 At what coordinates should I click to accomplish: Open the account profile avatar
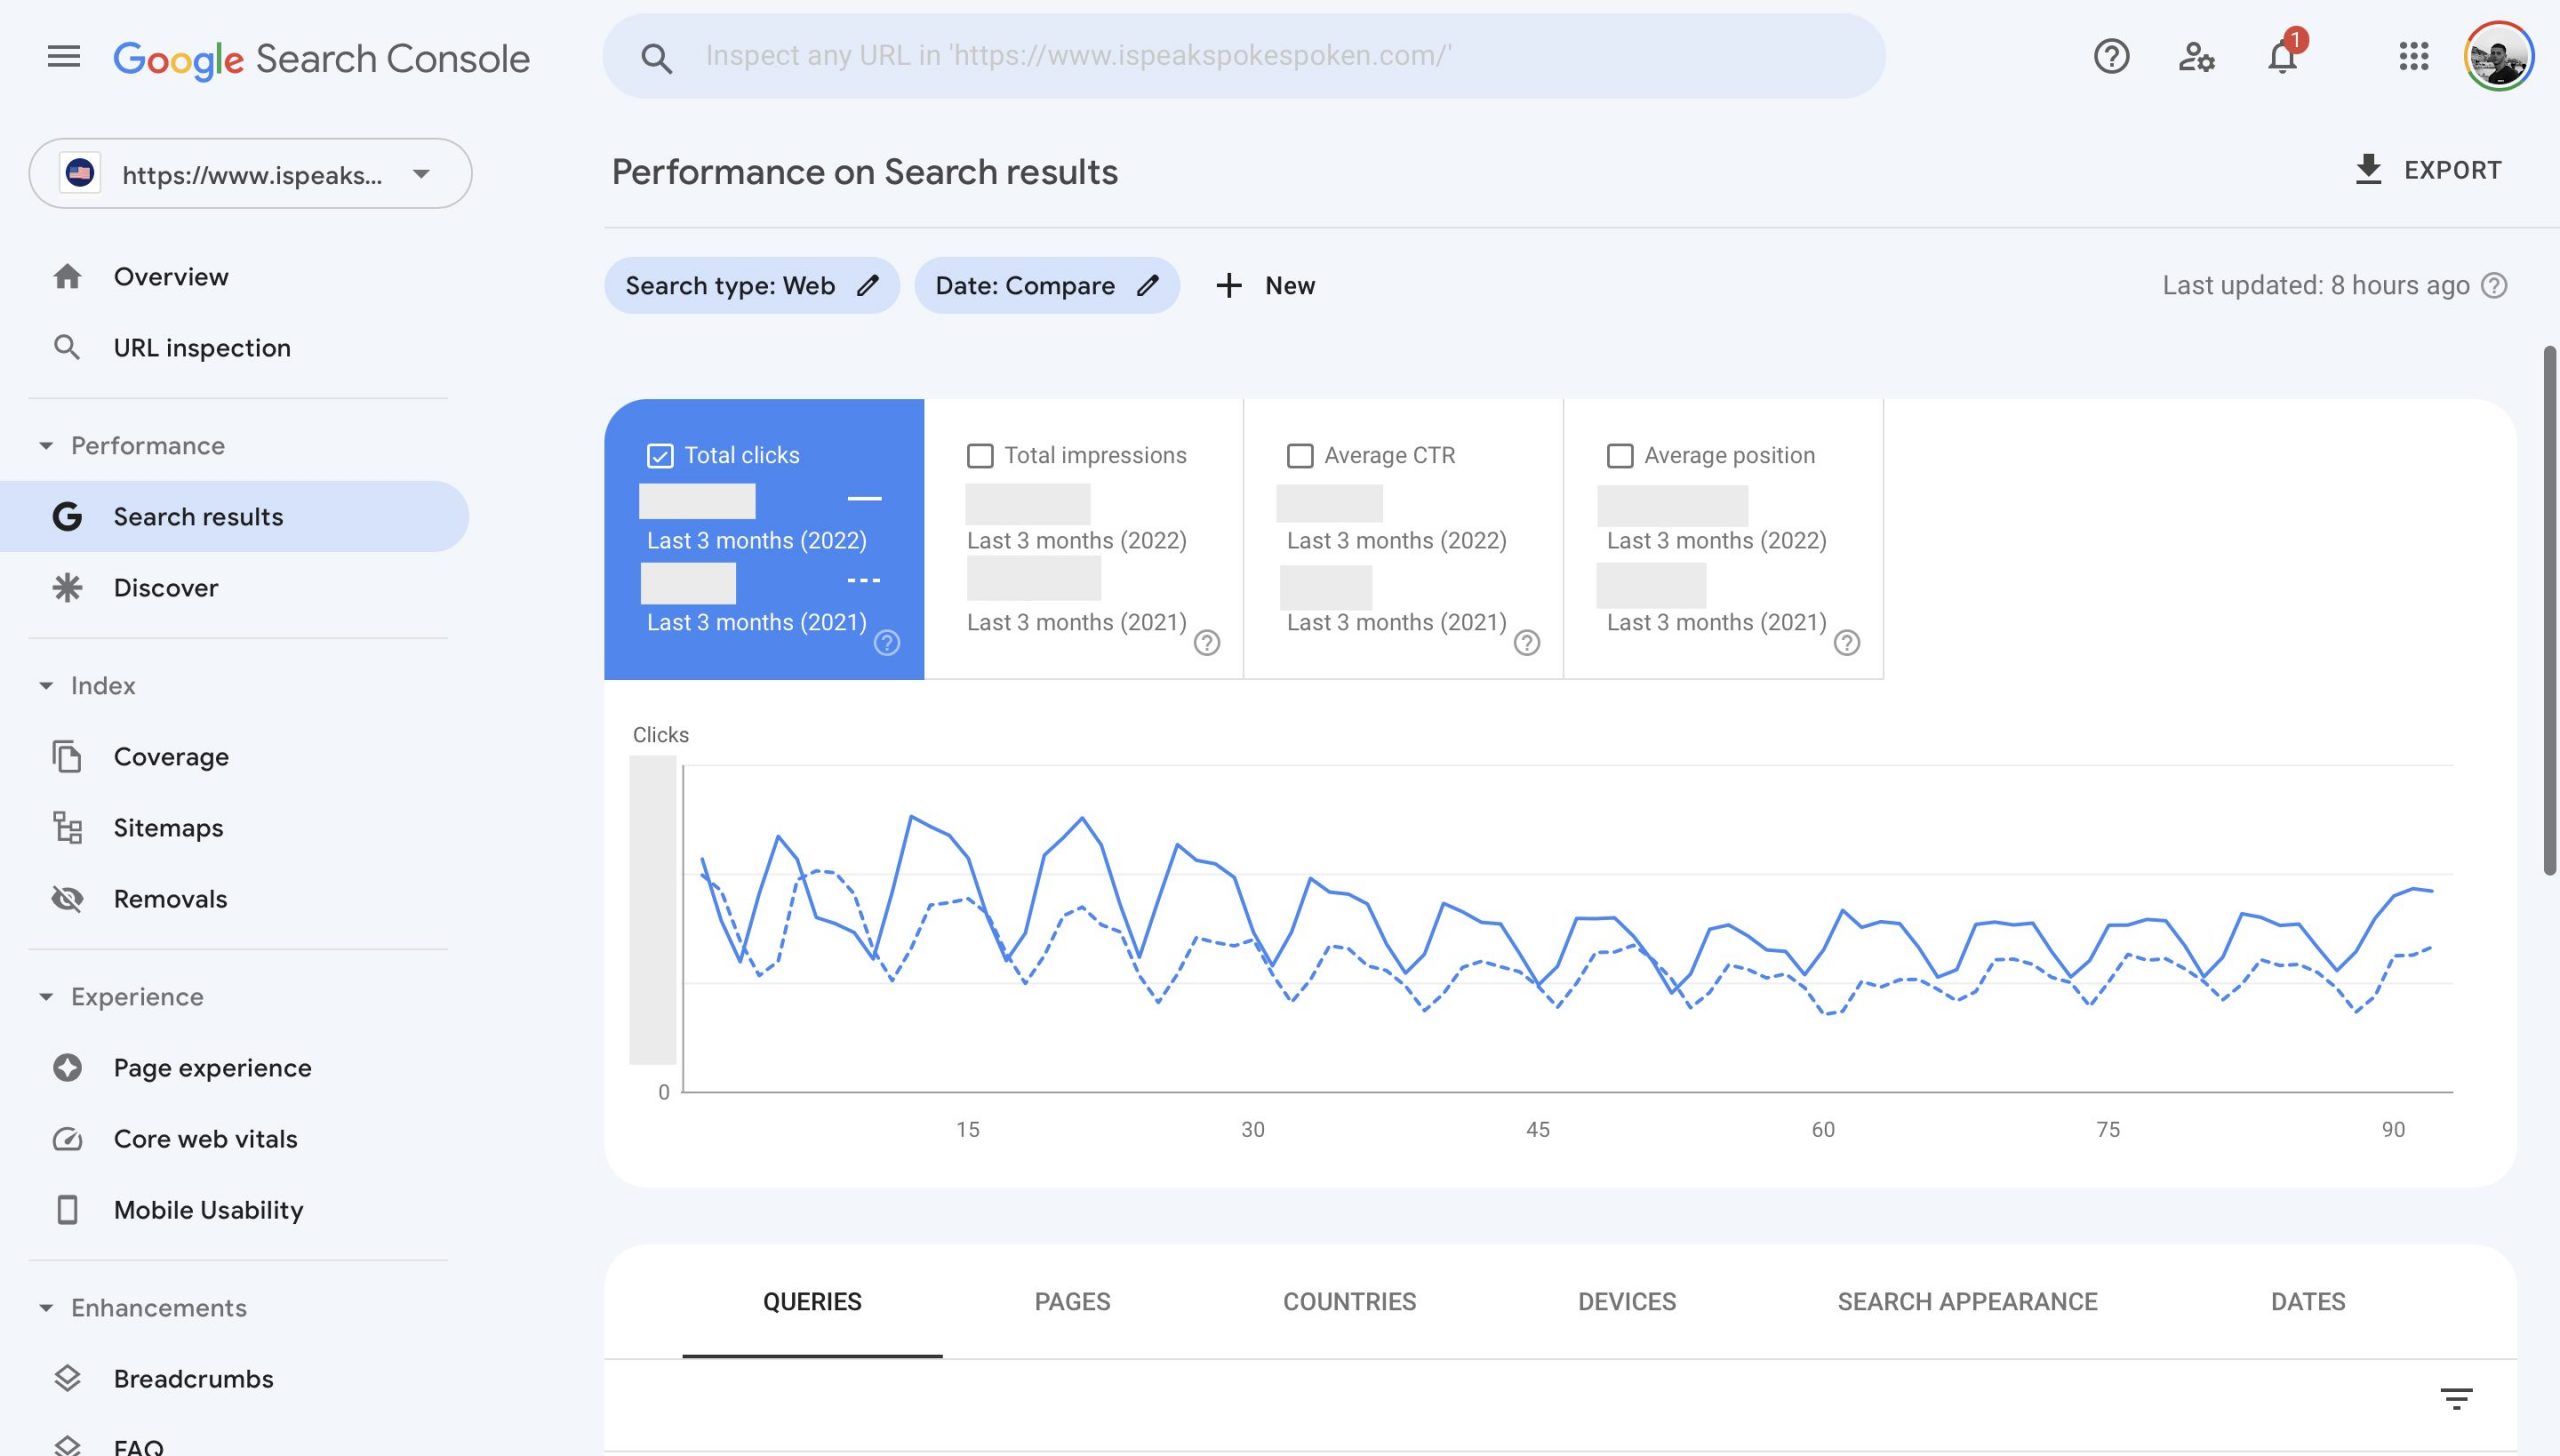coord(2498,56)
